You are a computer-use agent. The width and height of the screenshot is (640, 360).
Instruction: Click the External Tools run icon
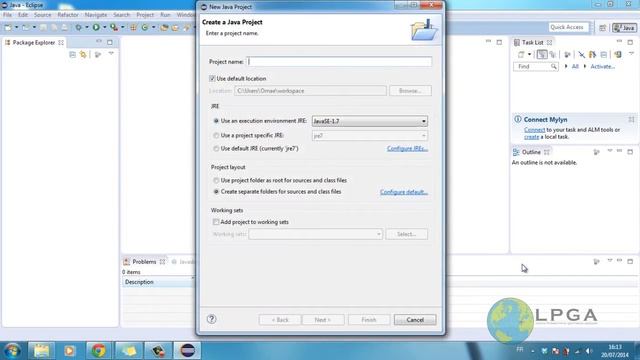(114, 27)
